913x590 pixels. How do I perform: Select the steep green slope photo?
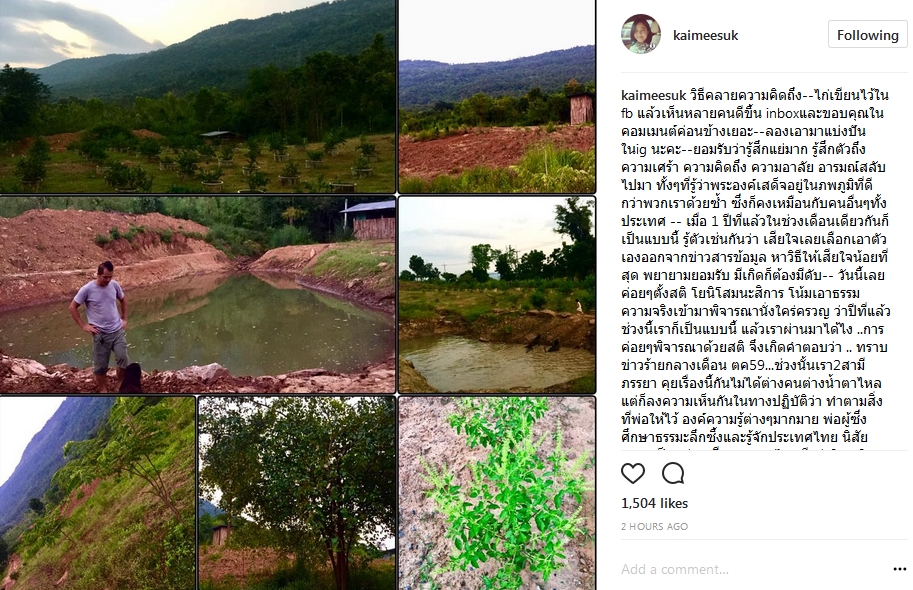click(97, 493)
